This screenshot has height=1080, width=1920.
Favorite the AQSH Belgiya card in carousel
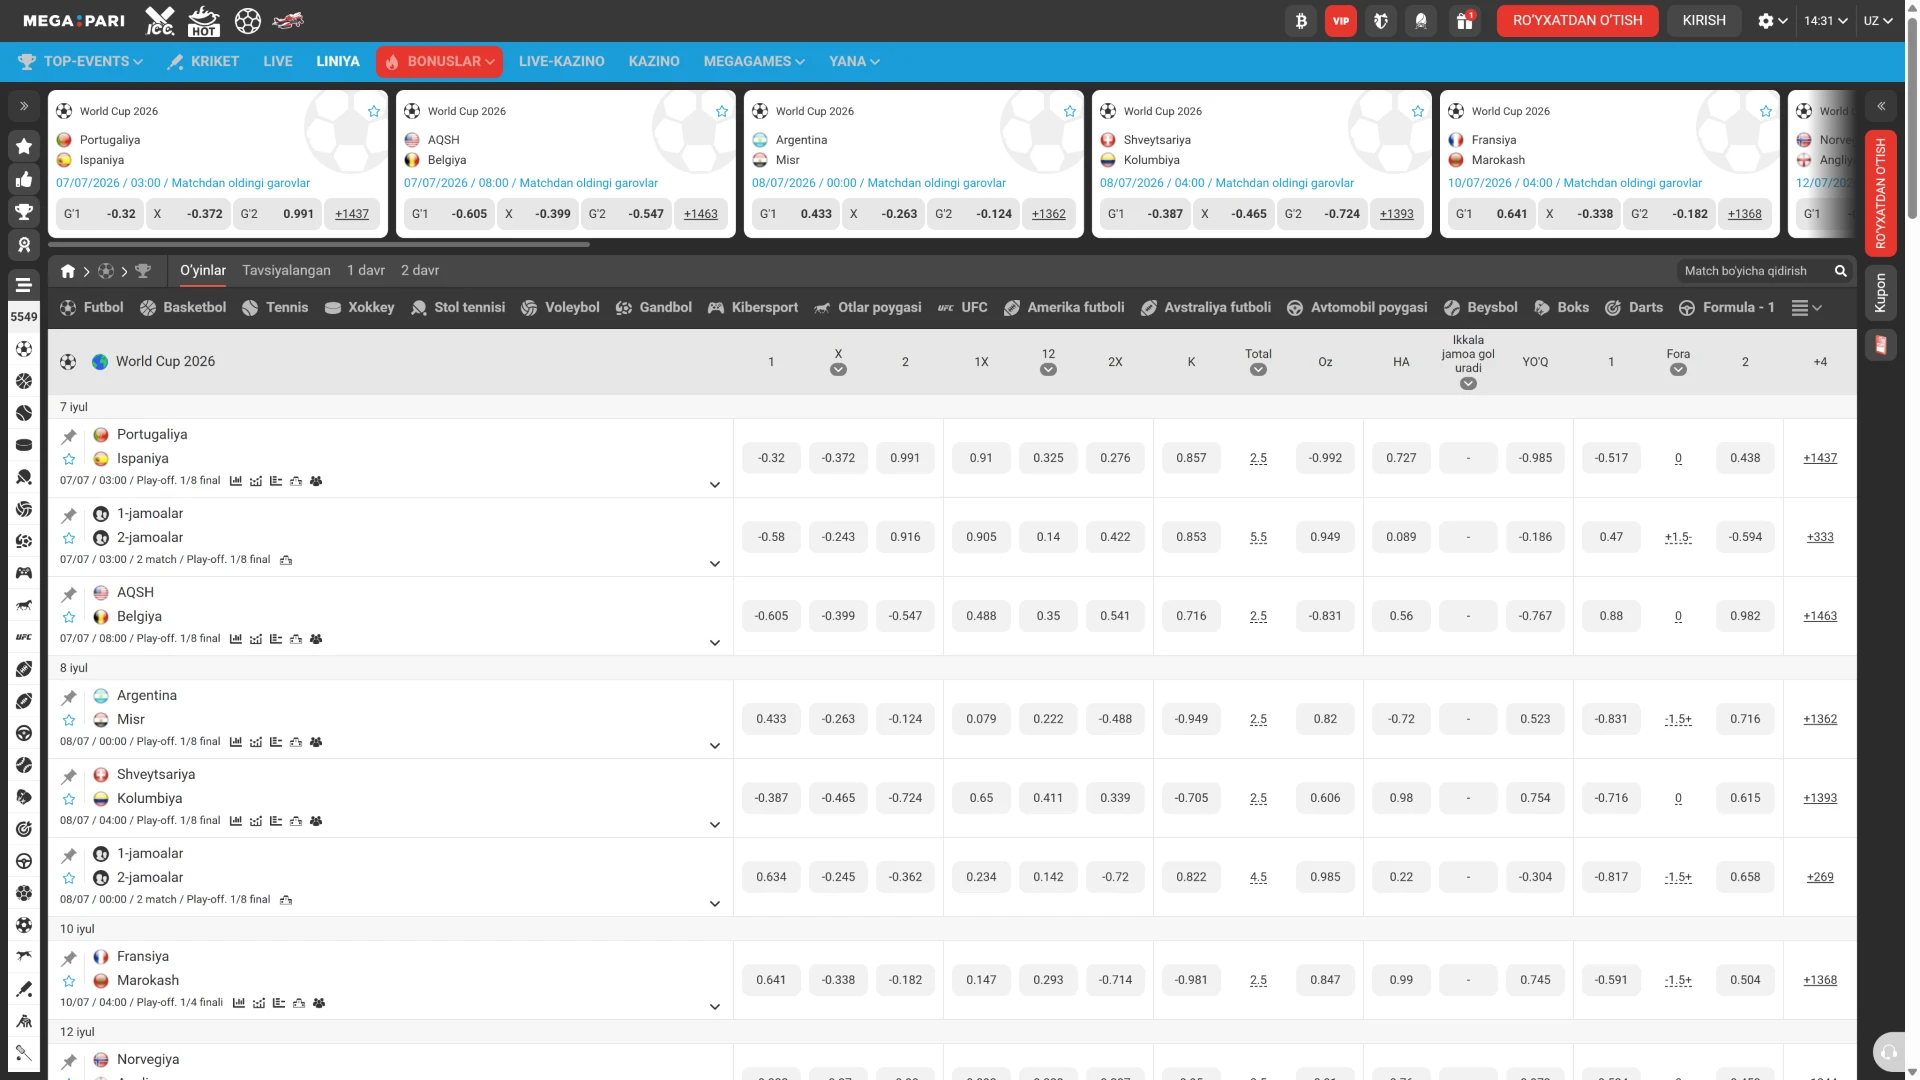(x=722, y=111)
